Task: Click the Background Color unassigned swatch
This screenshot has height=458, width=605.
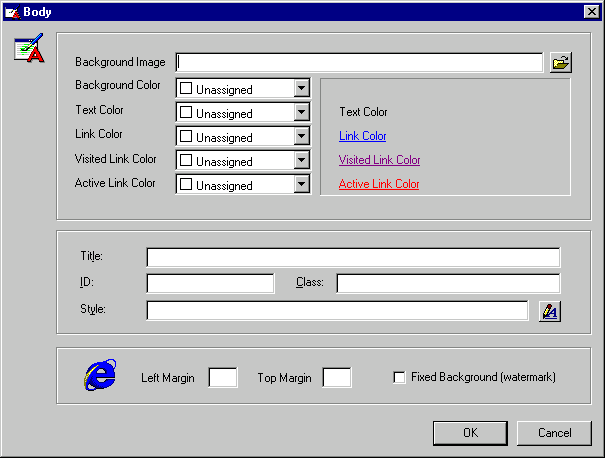Action: click(186, 89)
